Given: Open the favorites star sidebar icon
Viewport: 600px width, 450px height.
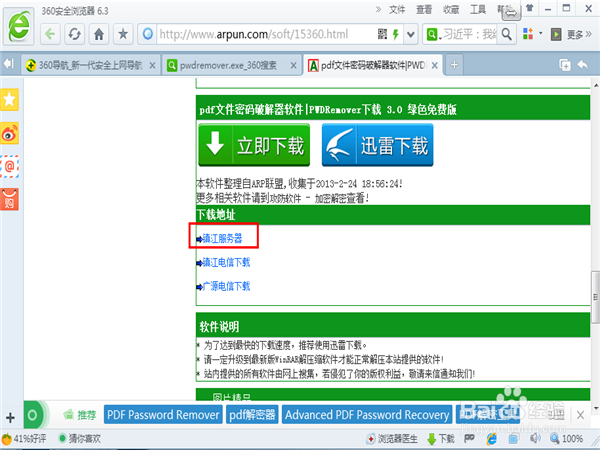Looking at the screenshot, I should [x=10, y=100].
